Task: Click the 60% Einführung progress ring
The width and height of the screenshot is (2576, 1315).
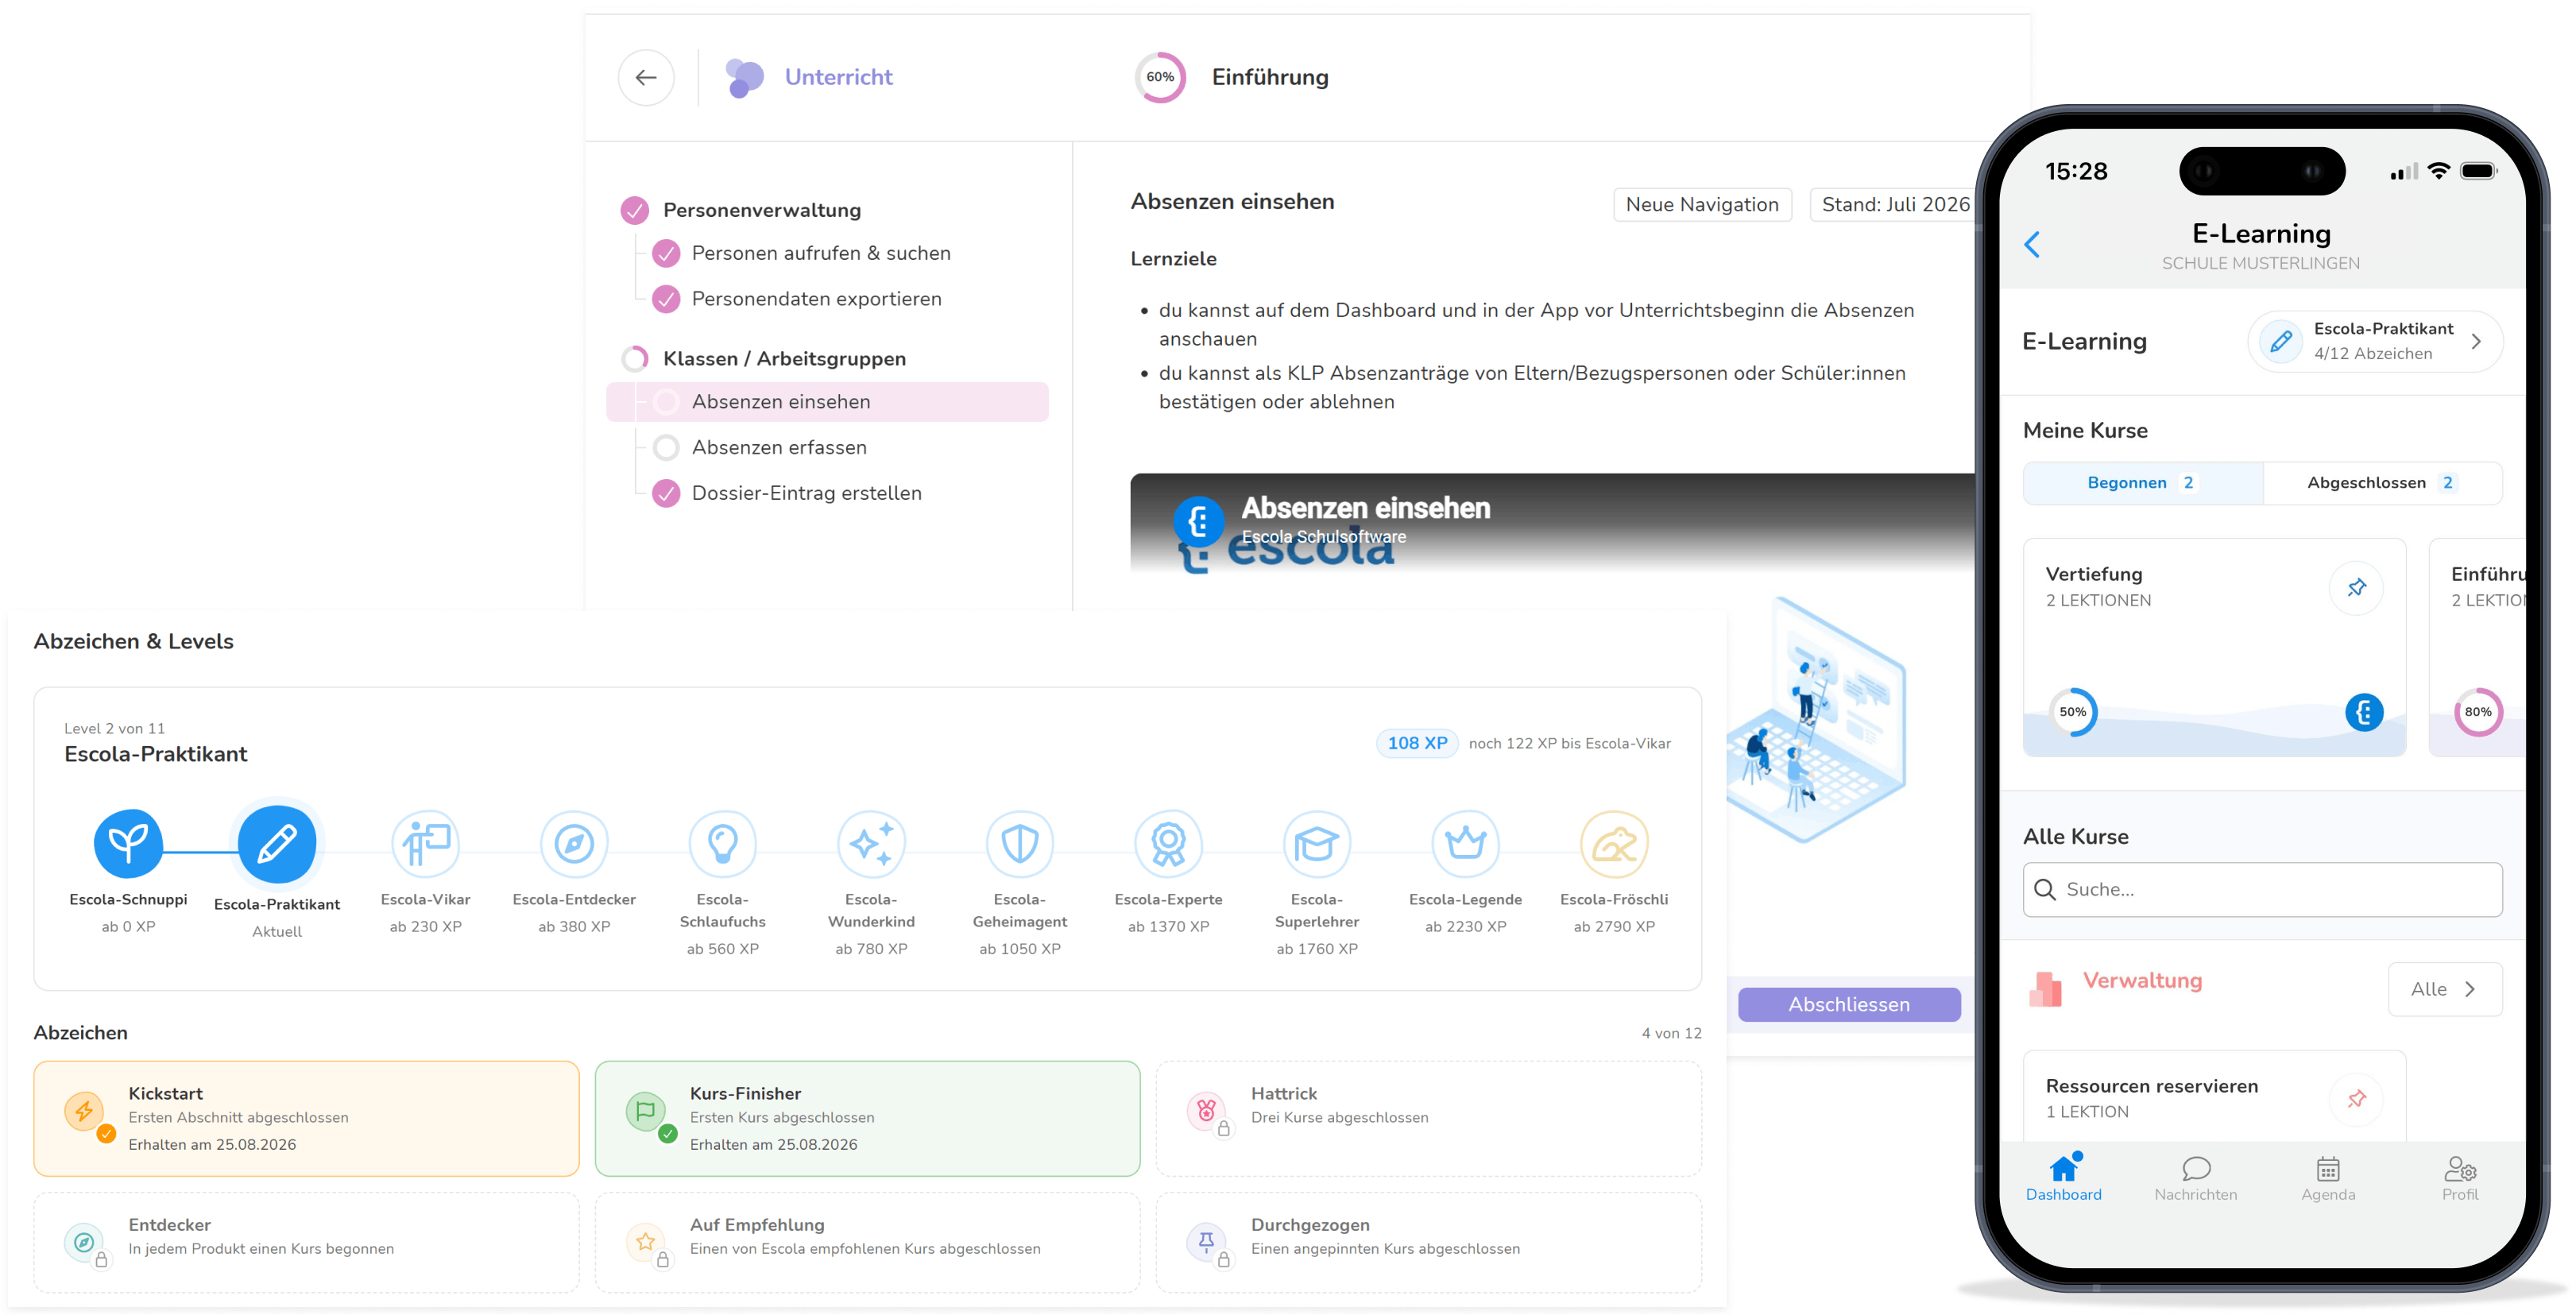Action: coord(1160,77)
